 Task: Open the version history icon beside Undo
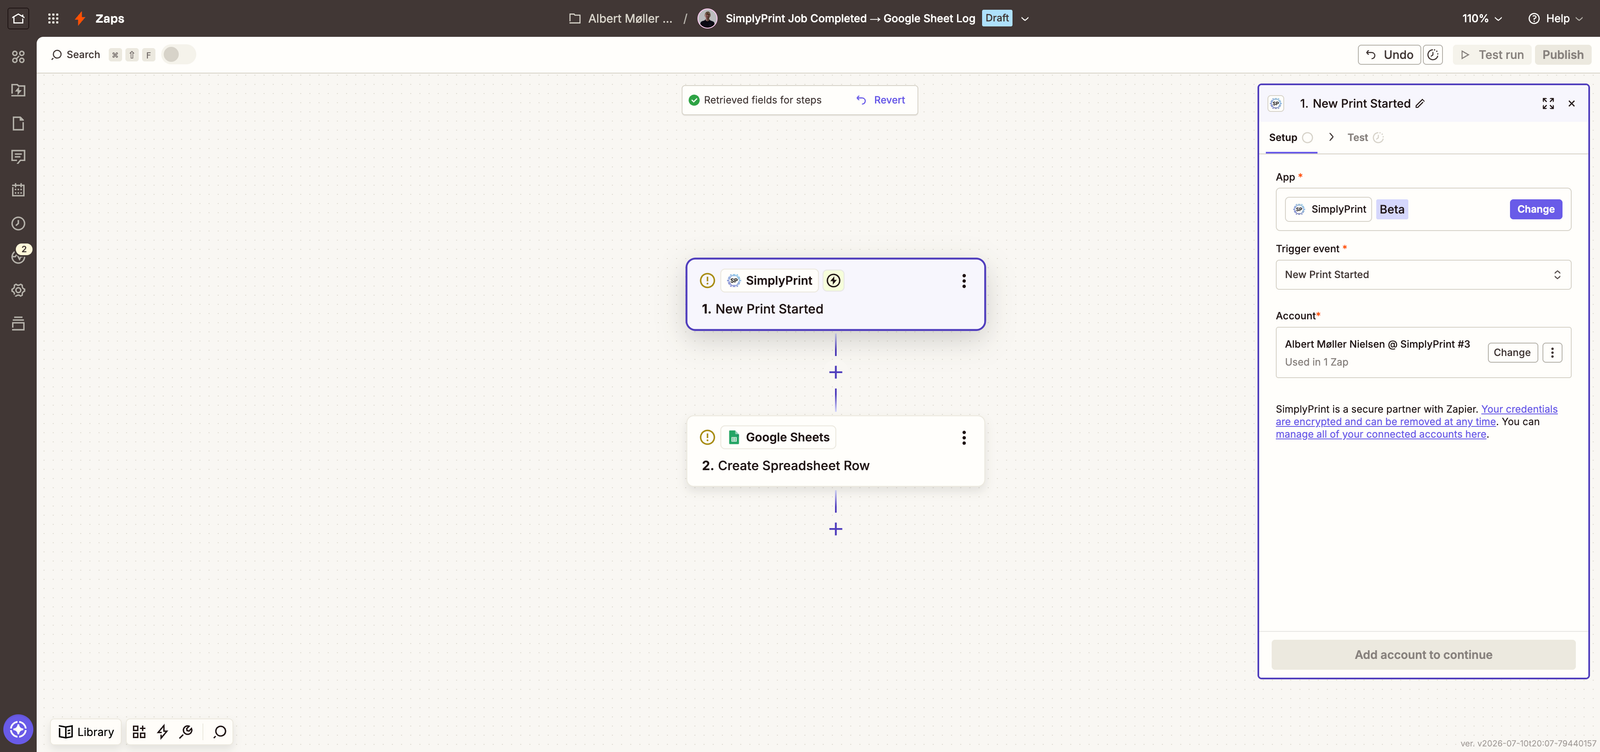(x=1433, y=55)
